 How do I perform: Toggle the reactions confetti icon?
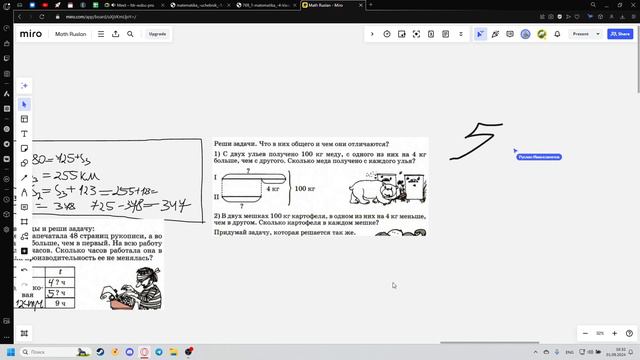495,34
